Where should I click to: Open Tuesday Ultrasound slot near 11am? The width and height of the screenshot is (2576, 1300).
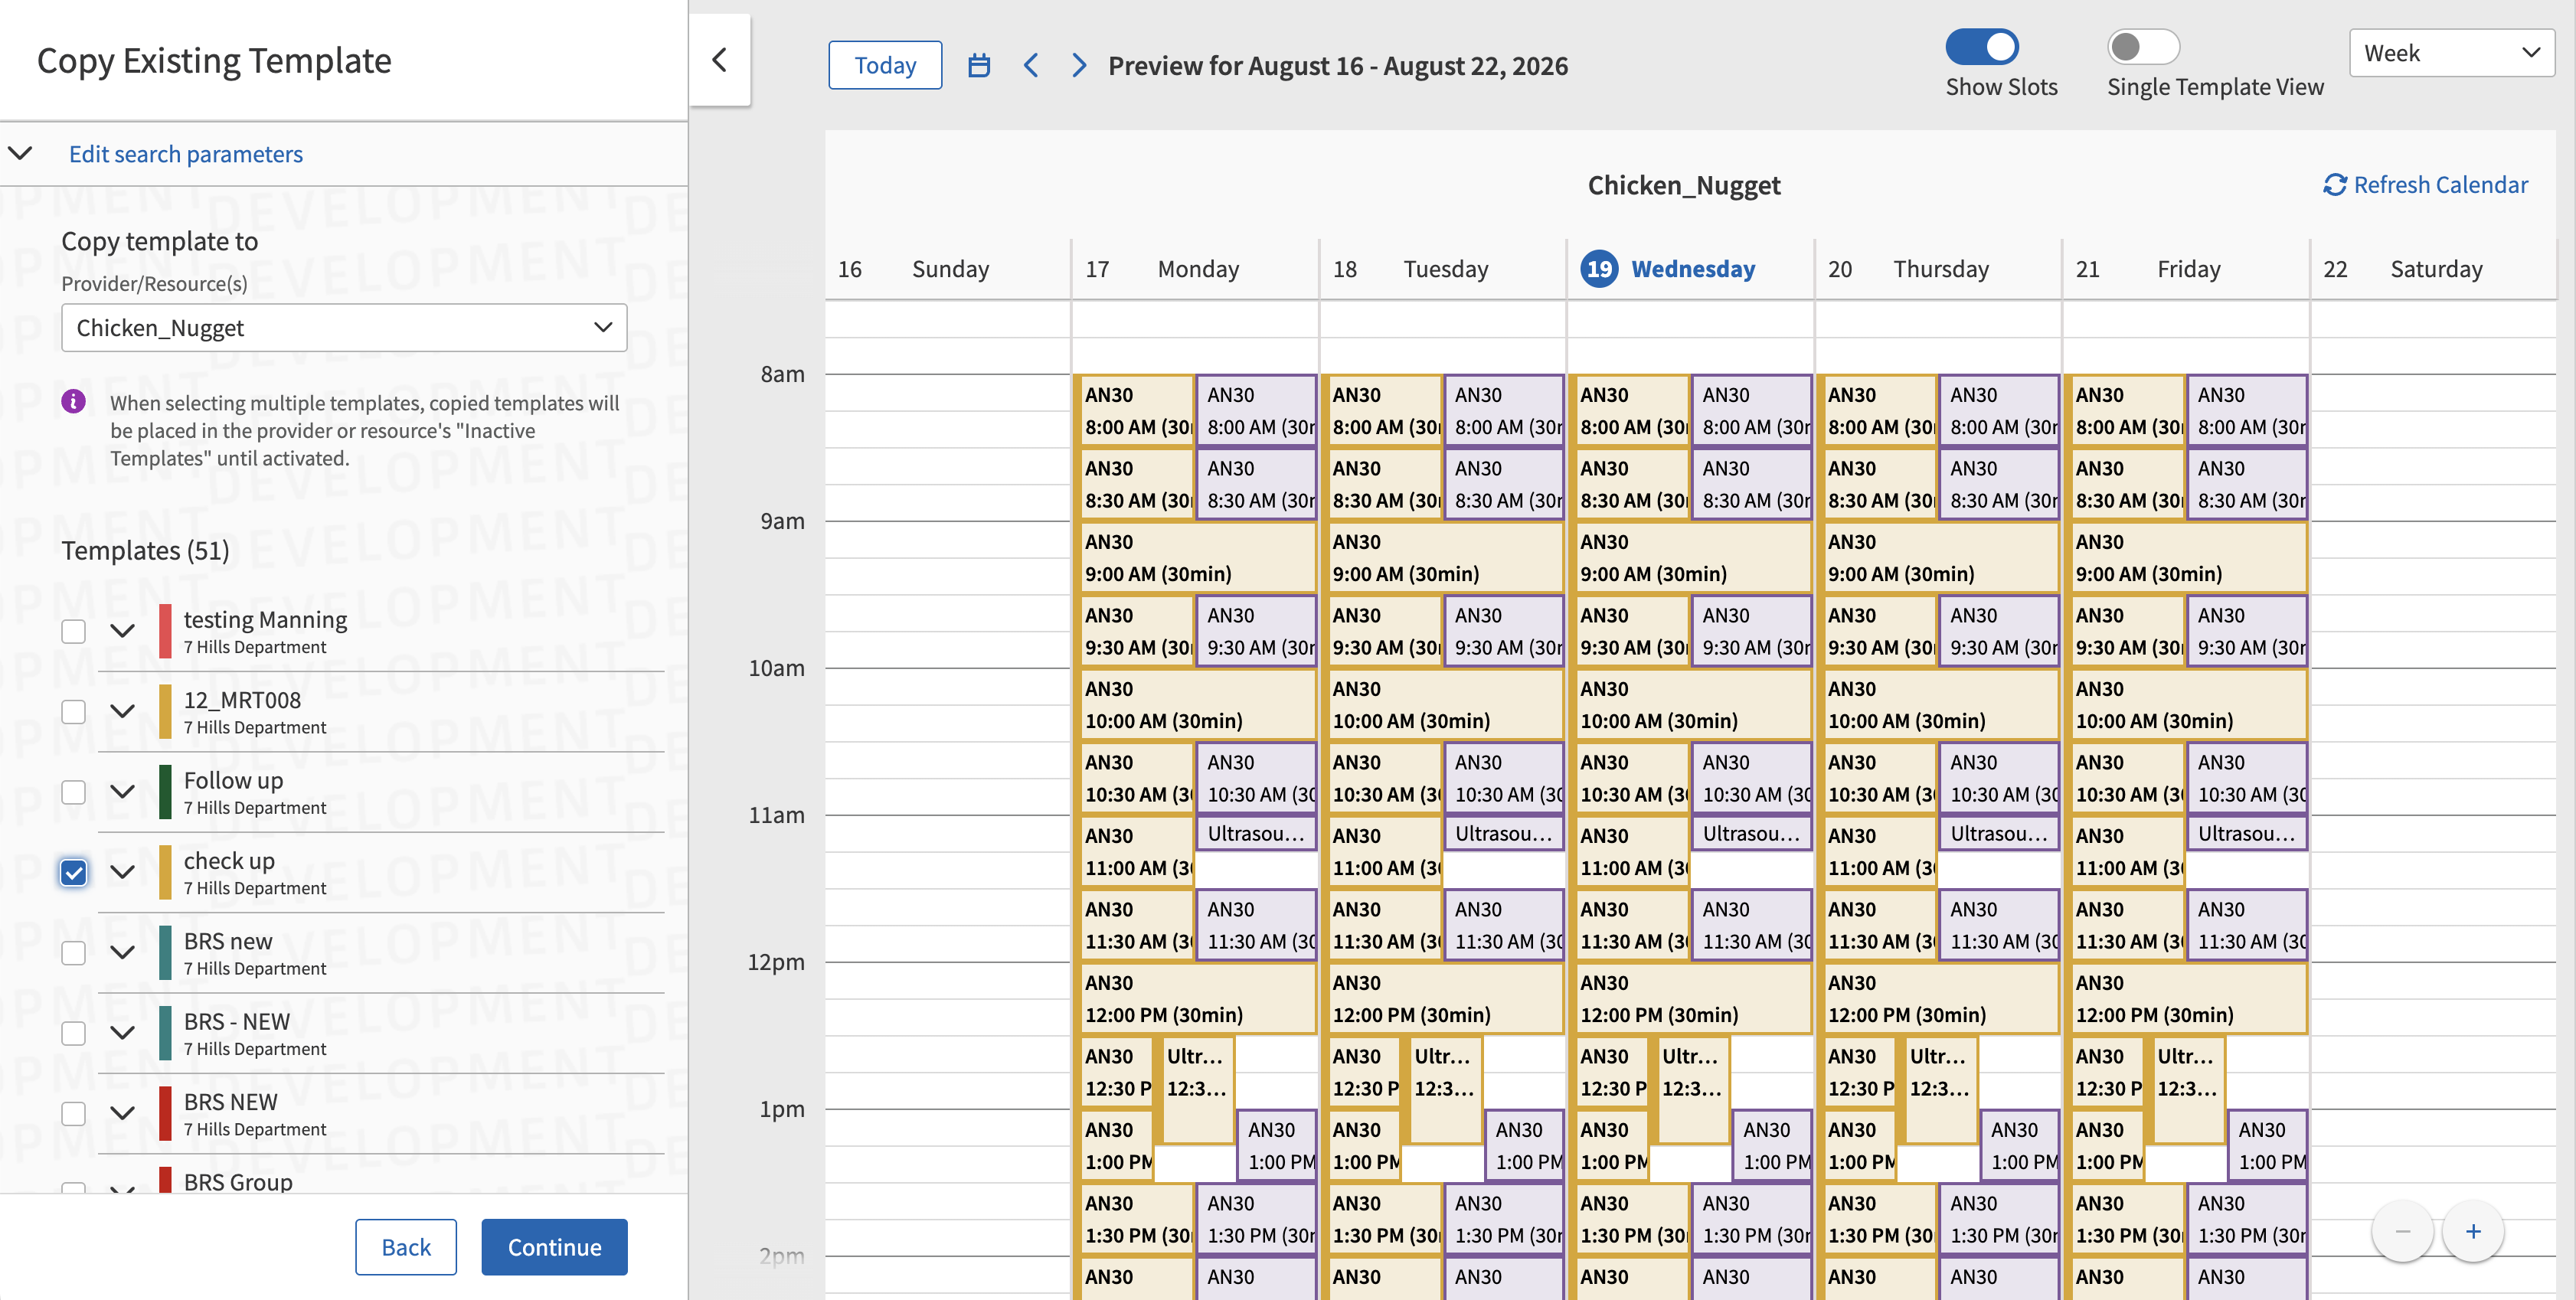[1503, 833]
